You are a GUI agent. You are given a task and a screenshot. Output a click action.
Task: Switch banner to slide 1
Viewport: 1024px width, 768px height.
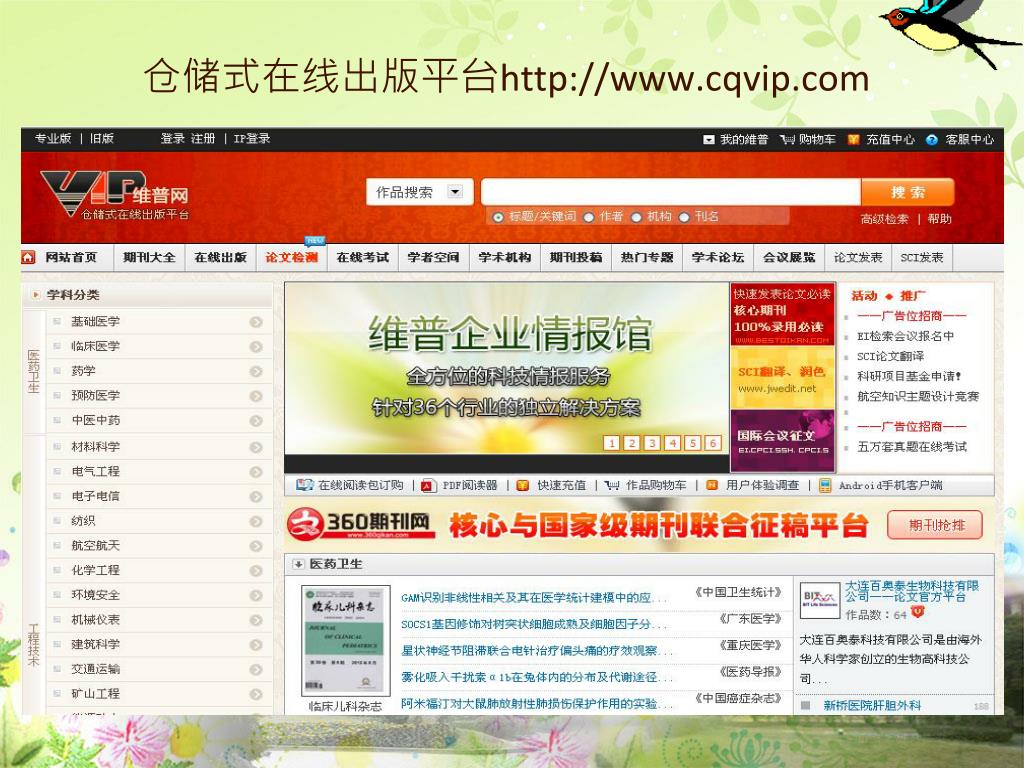click(611, 443)
